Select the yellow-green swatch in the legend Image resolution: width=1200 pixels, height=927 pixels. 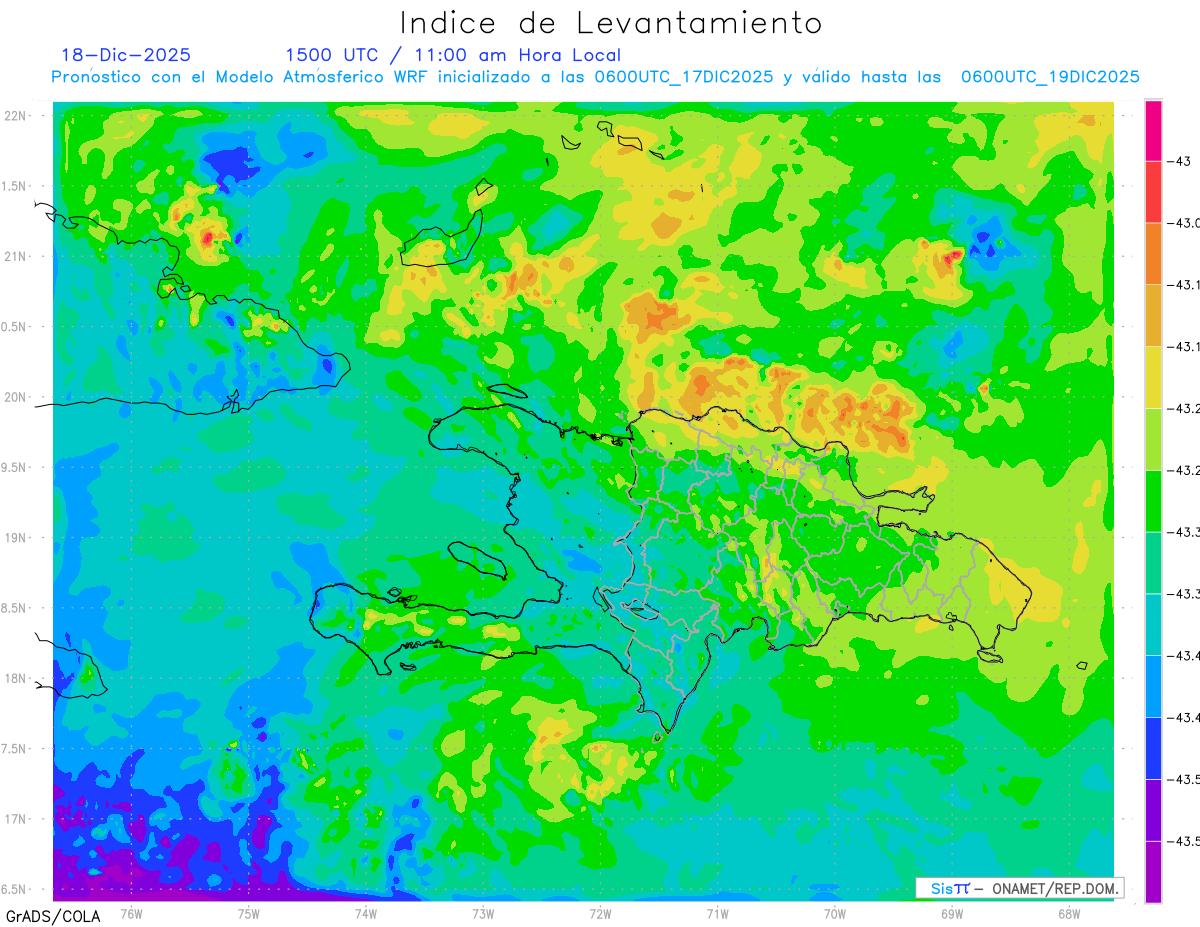click(1153, 439)
